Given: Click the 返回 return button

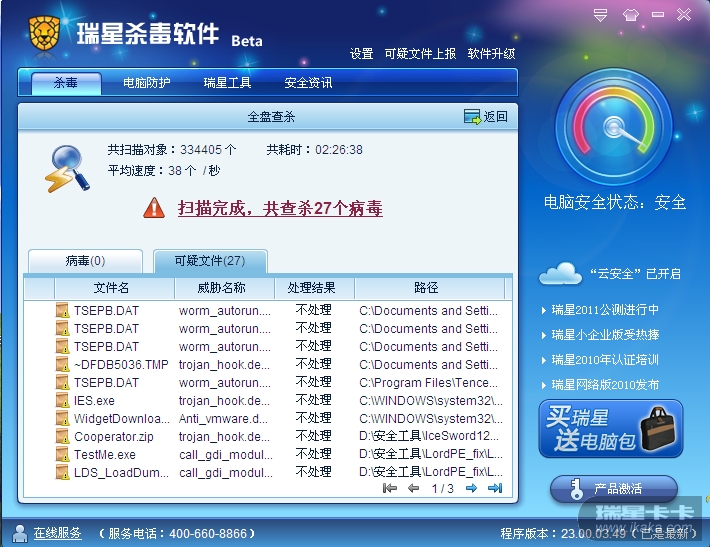Looking at the screenshot, I should coord(485,116).
